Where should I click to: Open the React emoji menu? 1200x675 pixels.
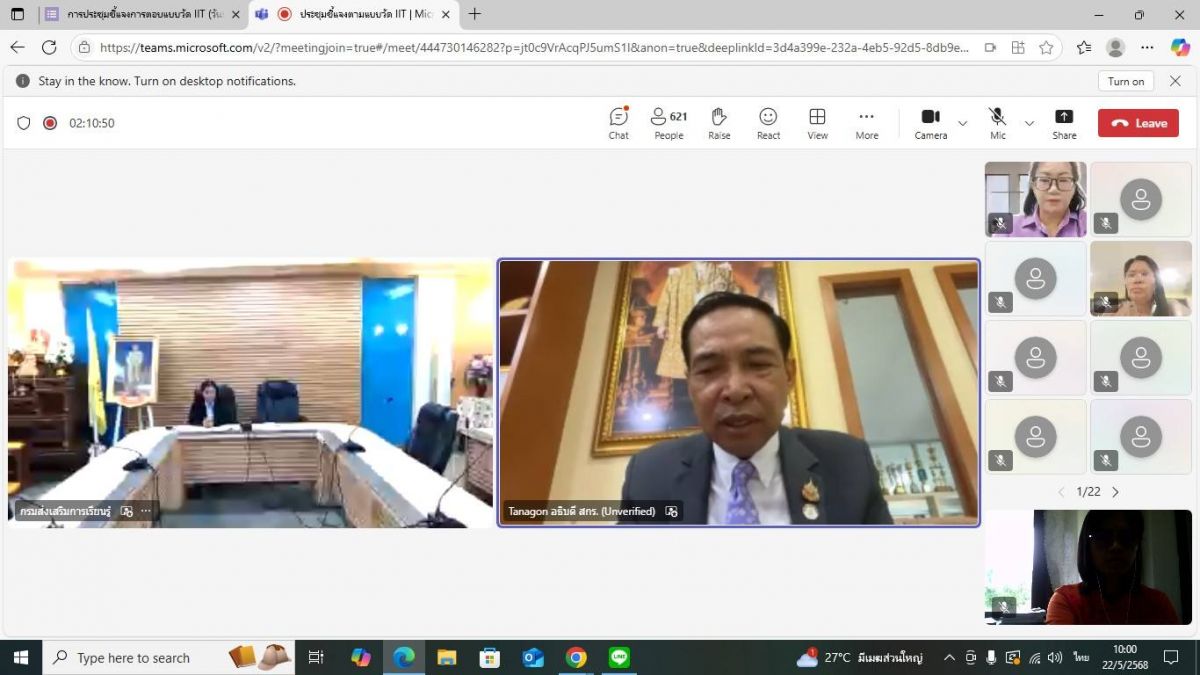coord(768,123)
